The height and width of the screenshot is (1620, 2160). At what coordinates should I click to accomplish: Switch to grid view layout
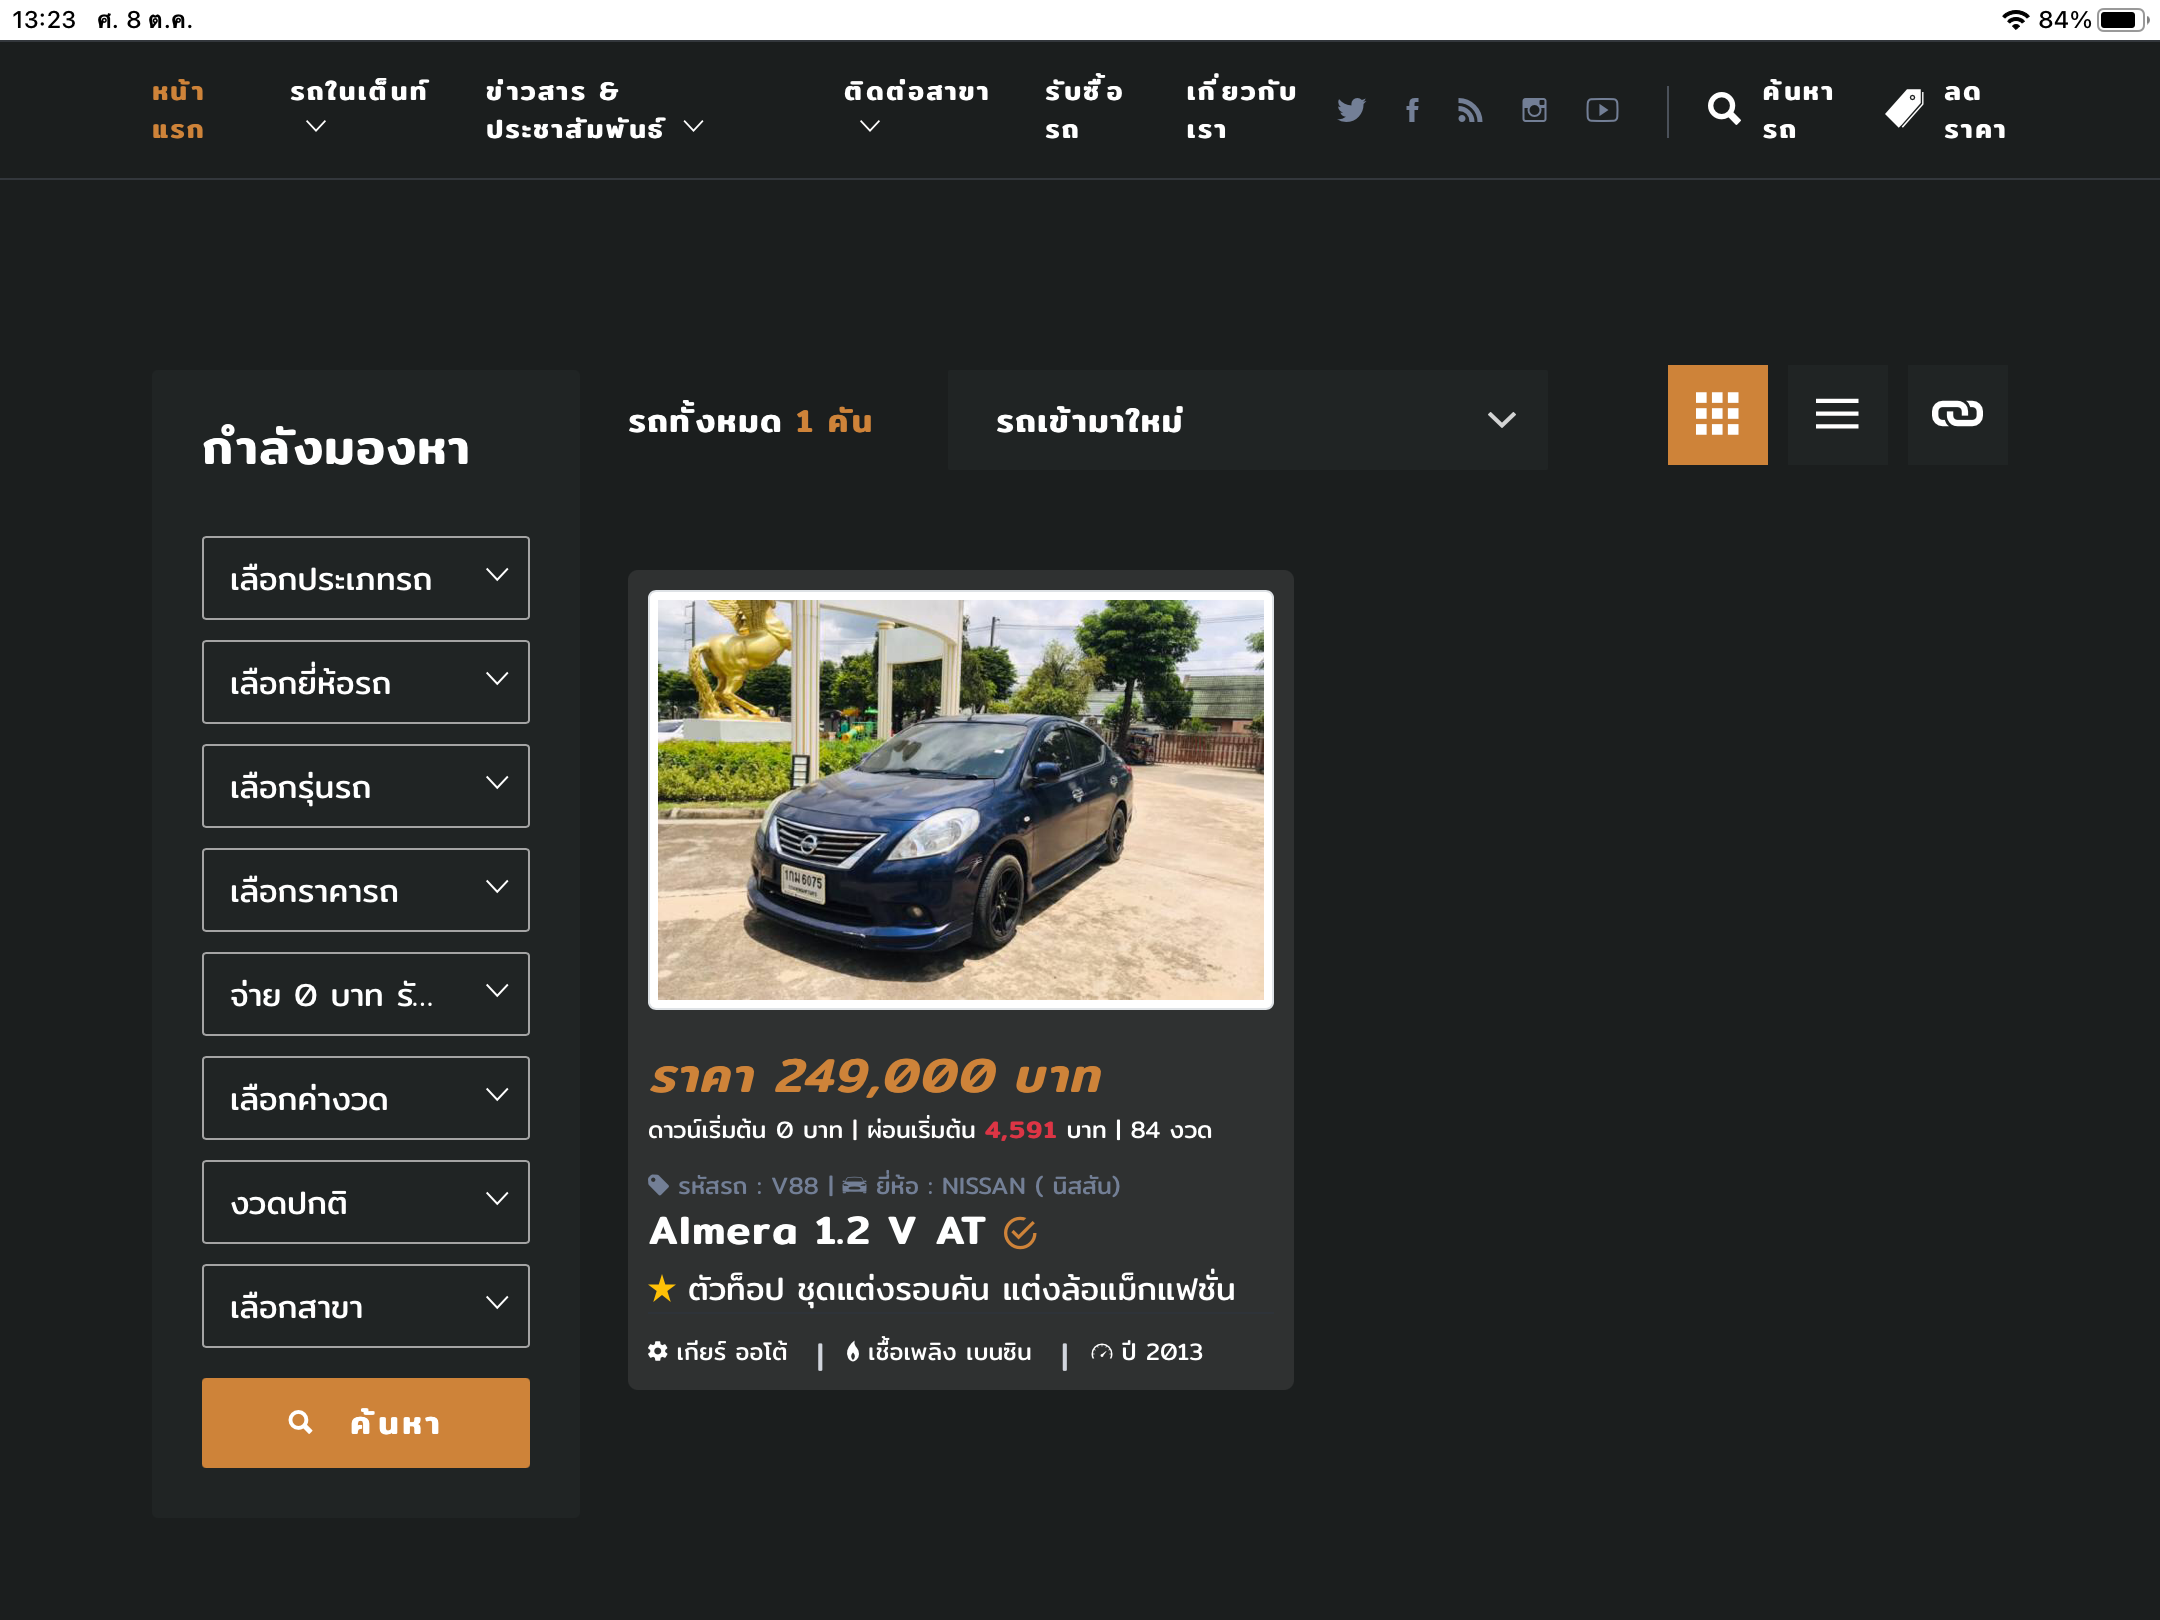point(1717,414)
